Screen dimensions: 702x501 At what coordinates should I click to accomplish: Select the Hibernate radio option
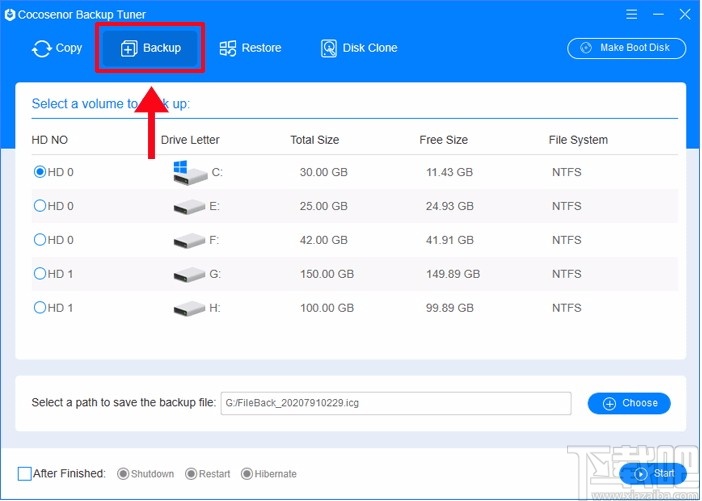point(247,474)
